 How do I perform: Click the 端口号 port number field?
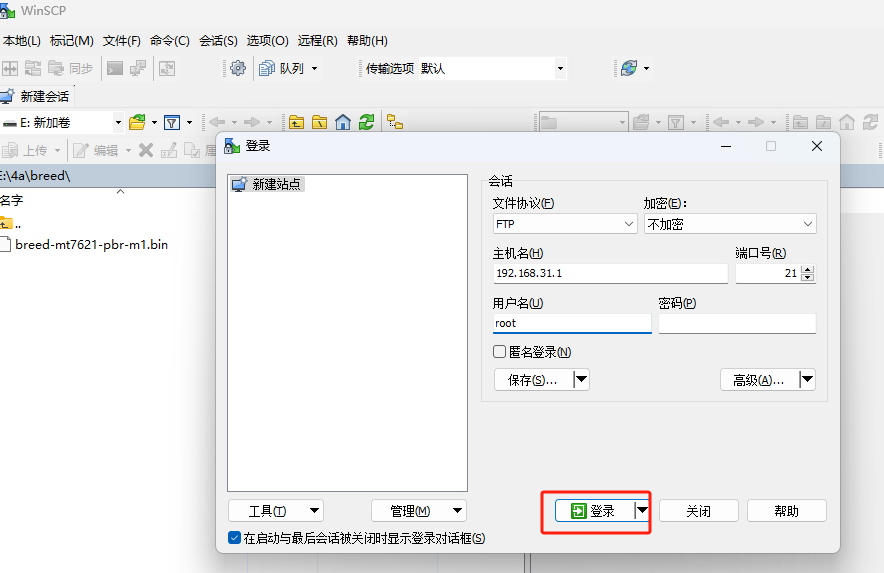pos(768,274)
